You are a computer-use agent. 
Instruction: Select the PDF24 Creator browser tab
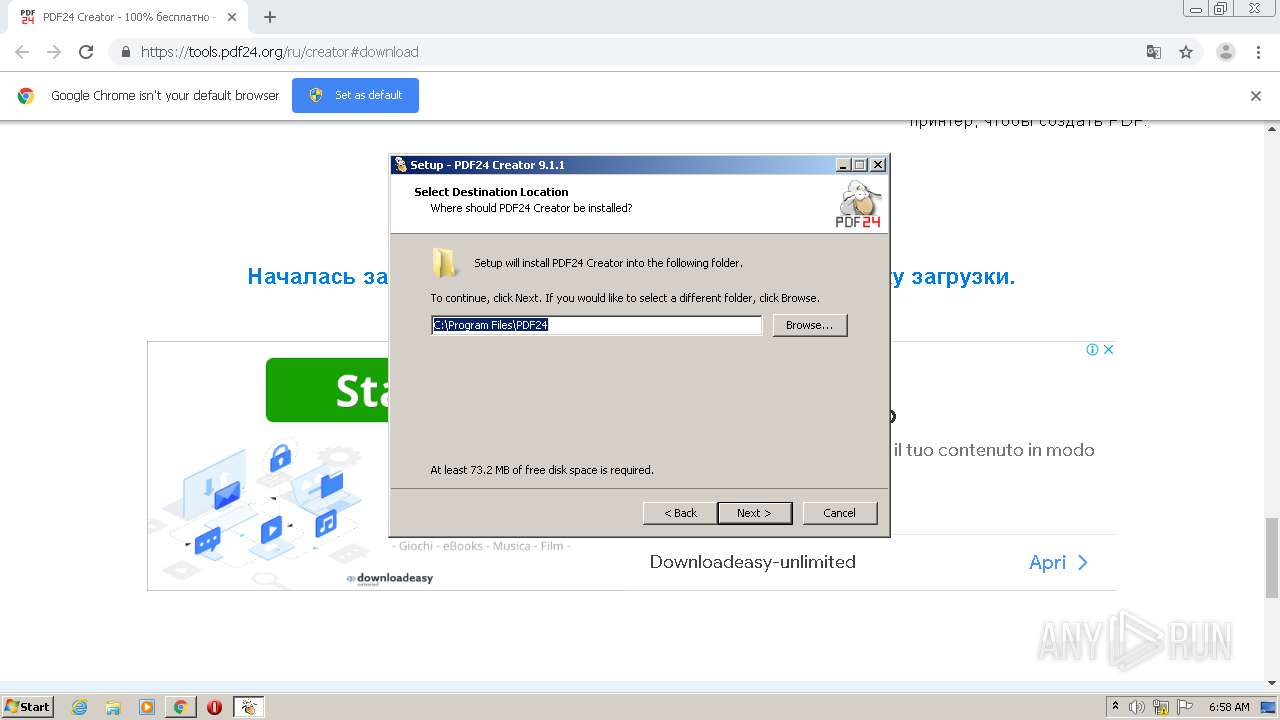click(x=128, y=17)
